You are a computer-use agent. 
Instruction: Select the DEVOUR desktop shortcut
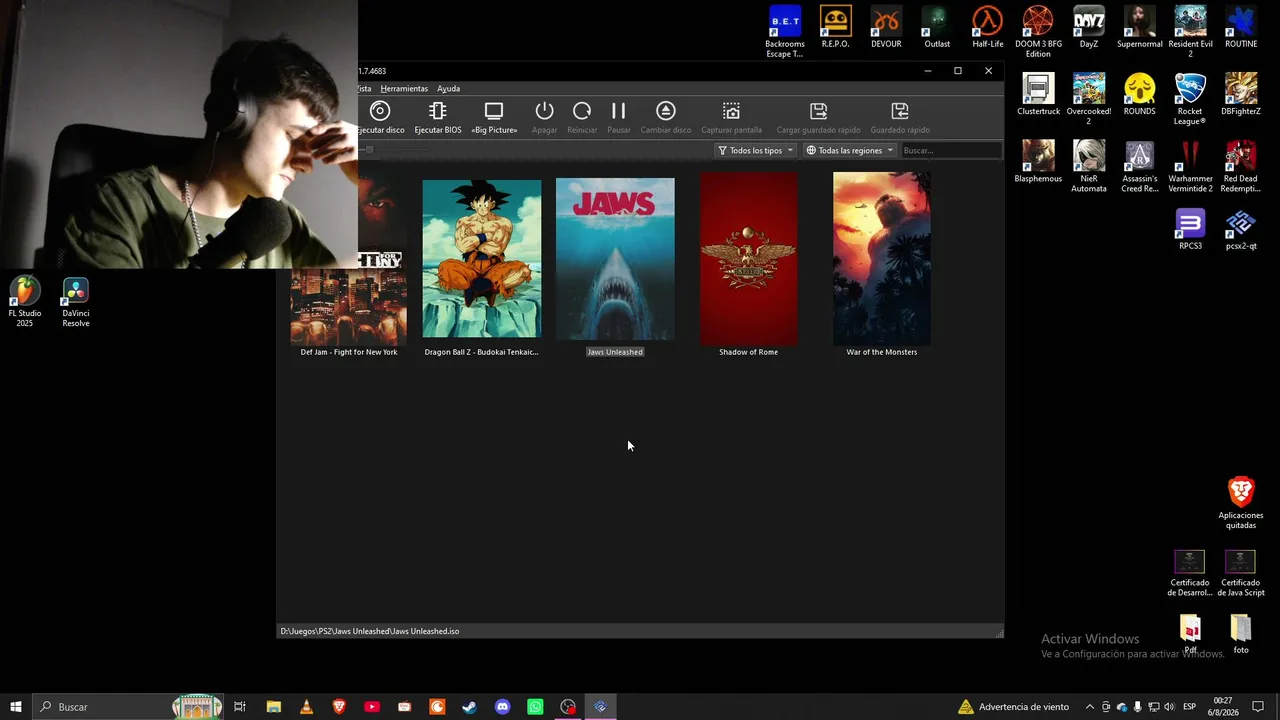tap(886, 27)
